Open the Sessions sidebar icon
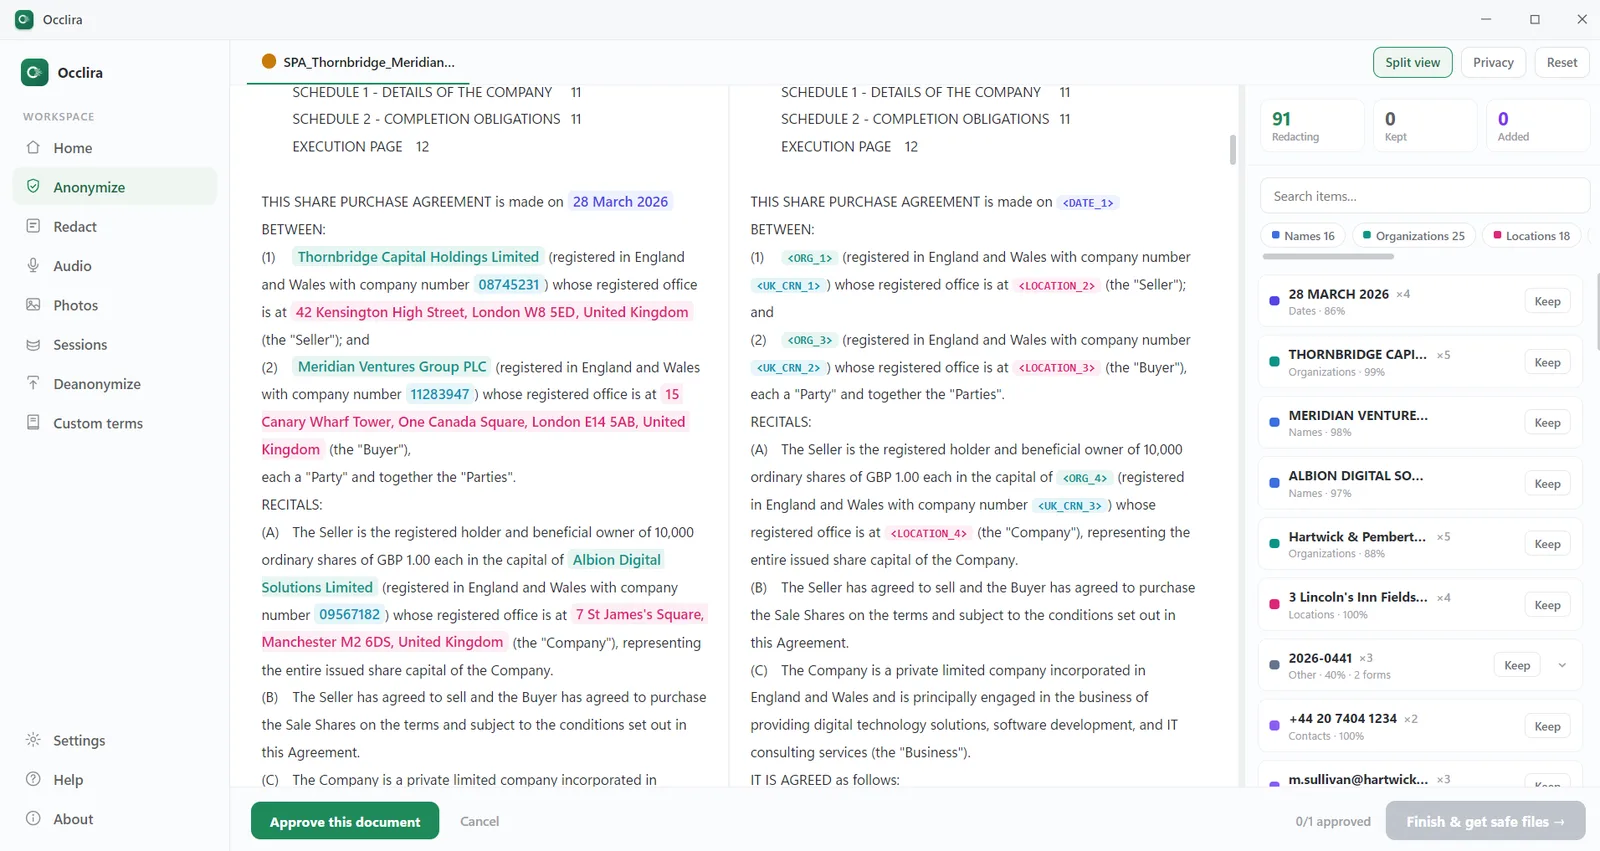The image size is (1600, 851). pyautogui.click(x=33, y=344)
